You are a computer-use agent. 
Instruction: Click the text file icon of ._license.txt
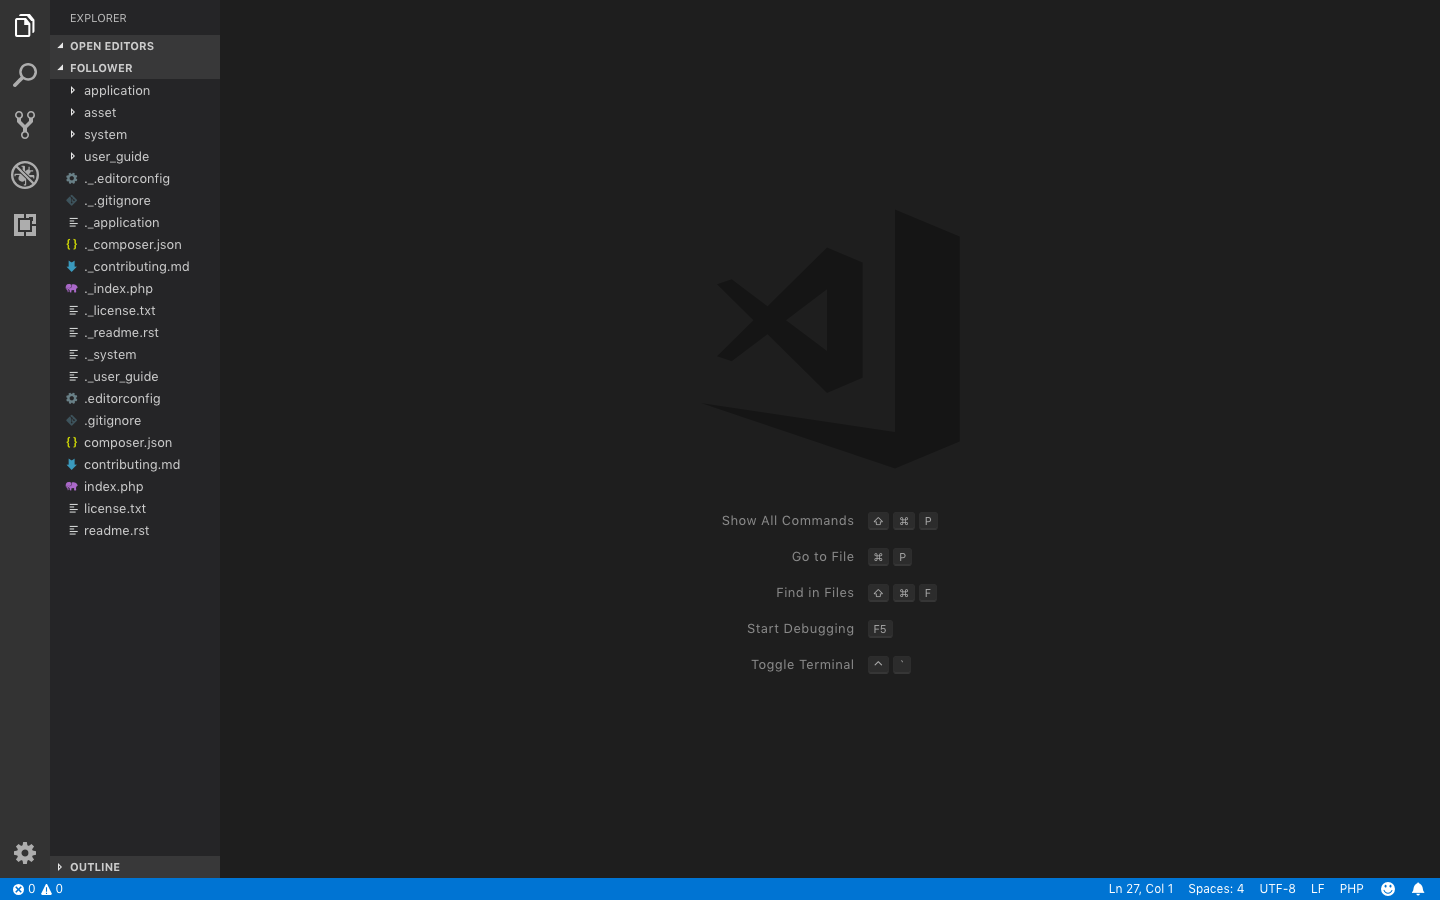[x=73, y=311]
